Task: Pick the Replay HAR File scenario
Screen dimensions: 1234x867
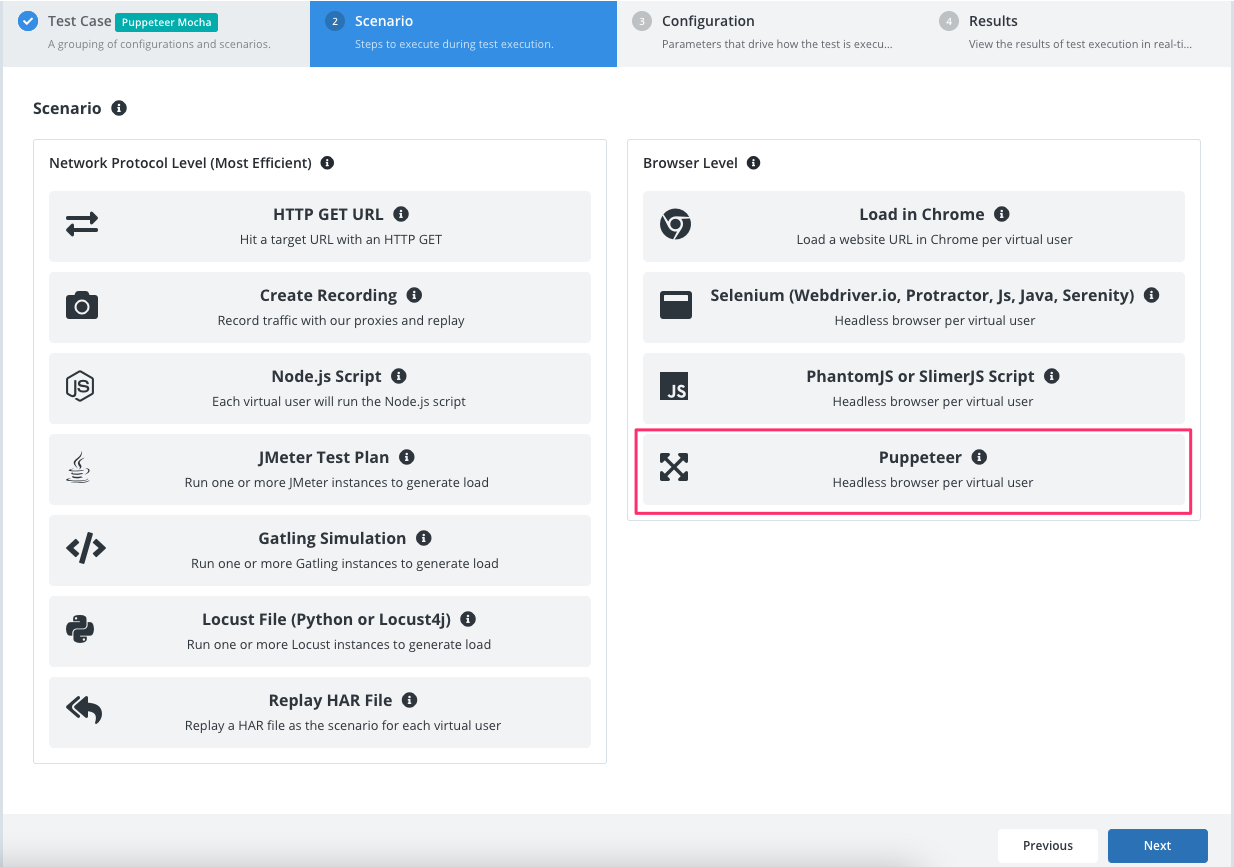Action: pos(320,712)
